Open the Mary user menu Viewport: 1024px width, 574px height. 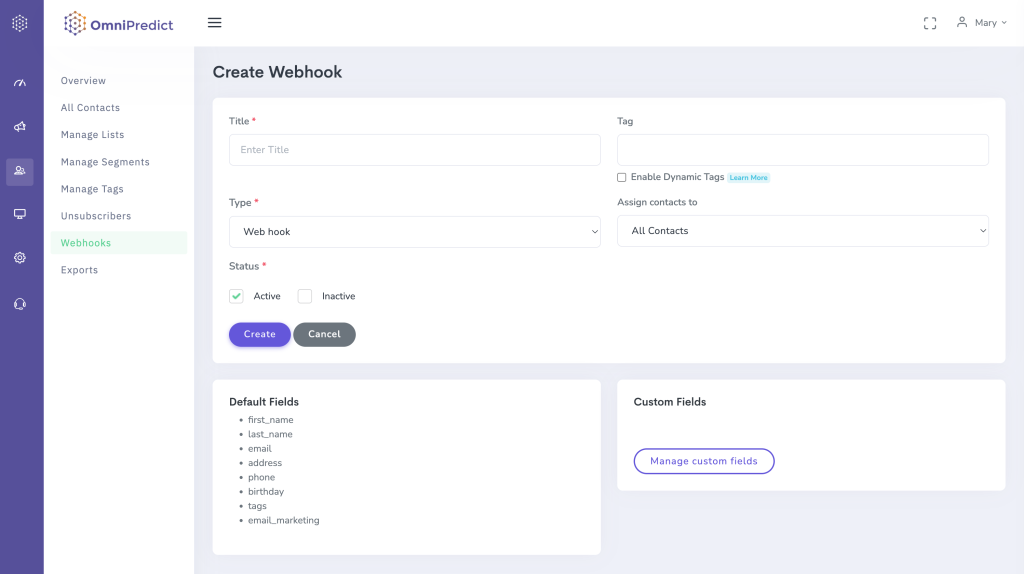(981, 23)
